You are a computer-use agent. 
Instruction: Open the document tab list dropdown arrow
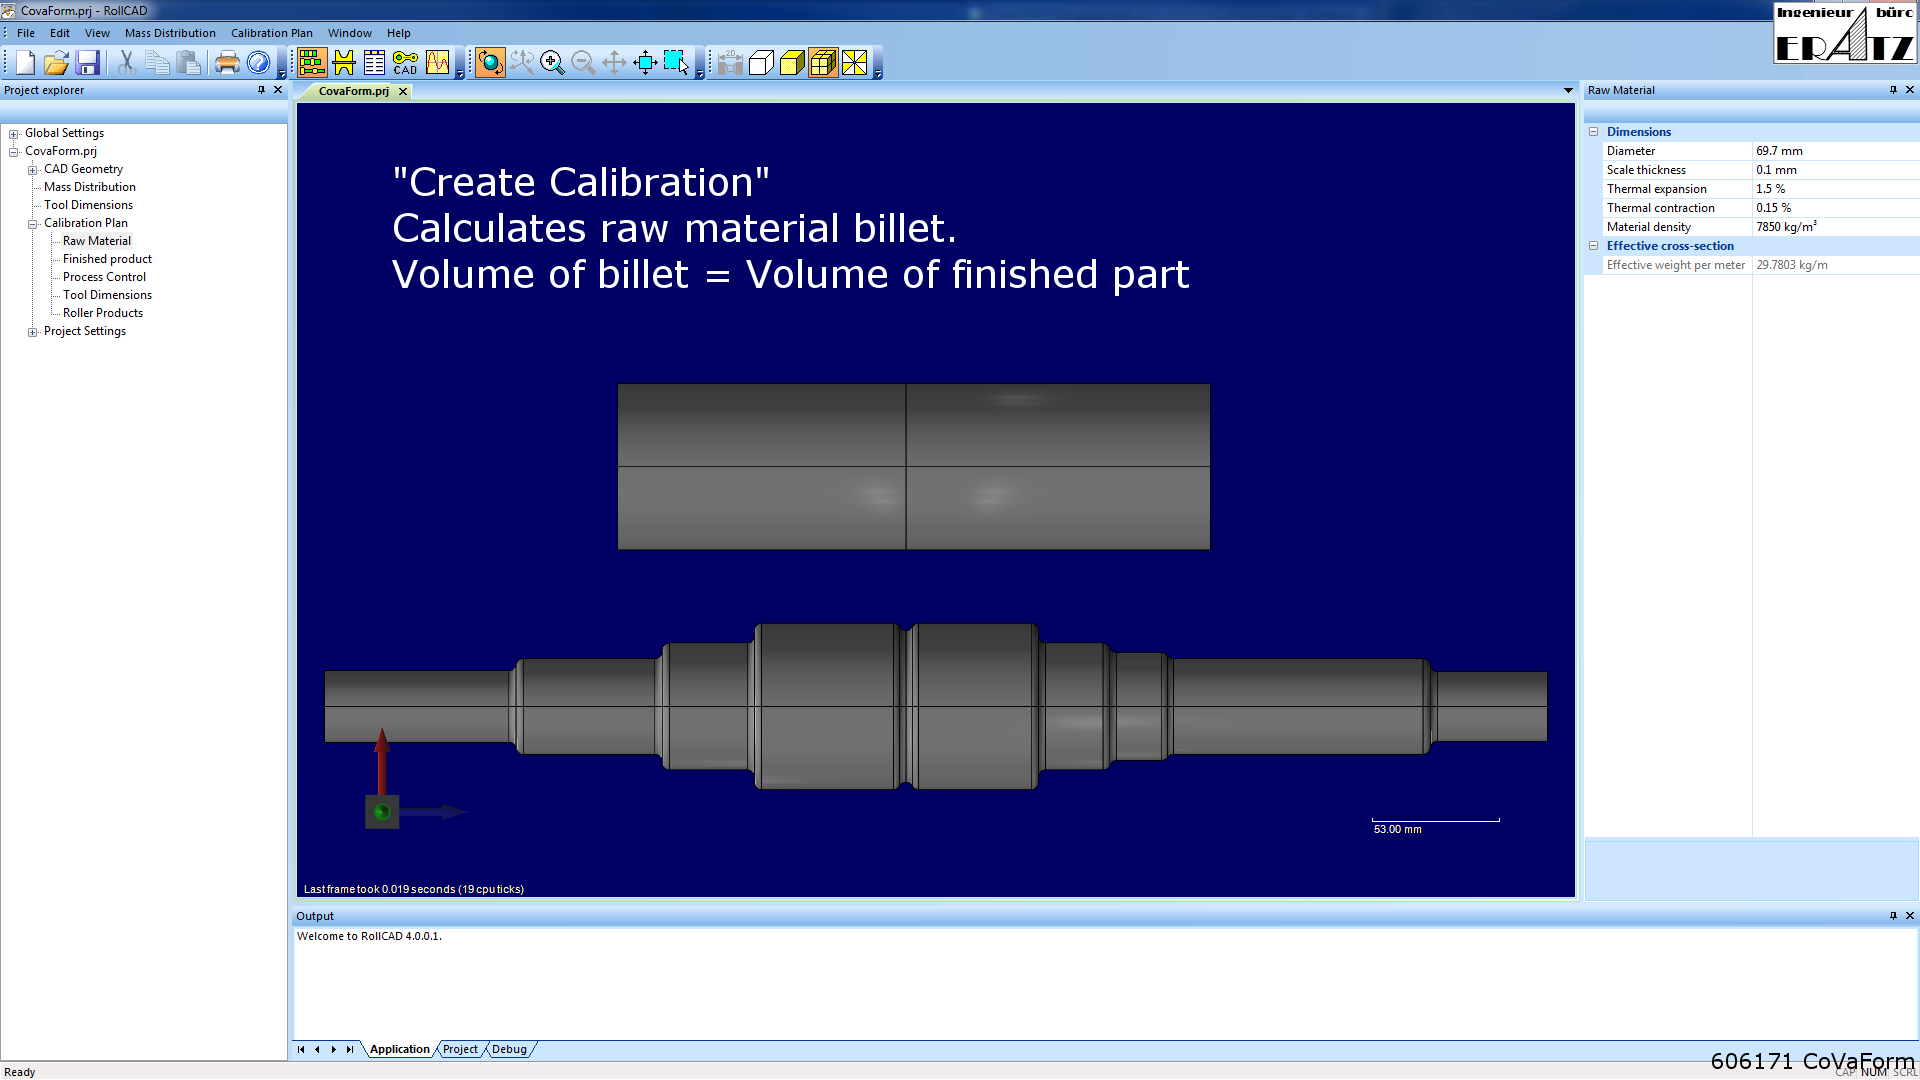(1568, 91)
